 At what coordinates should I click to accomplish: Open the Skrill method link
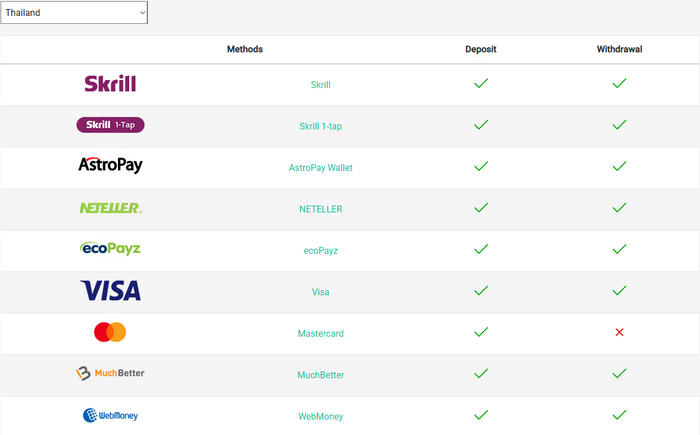(320, 85)
